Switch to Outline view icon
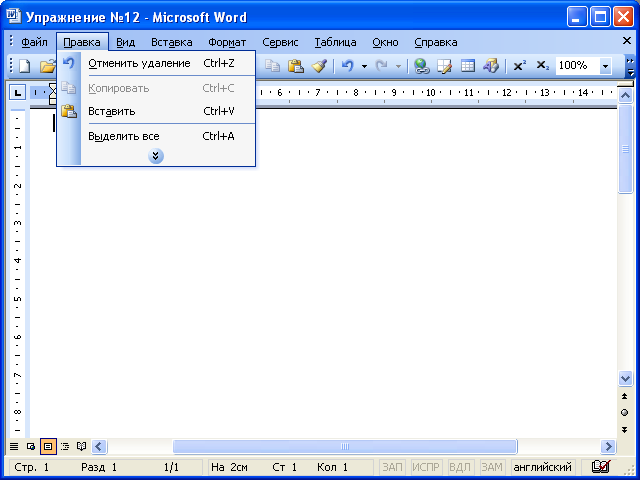 [x=65, y=447]
